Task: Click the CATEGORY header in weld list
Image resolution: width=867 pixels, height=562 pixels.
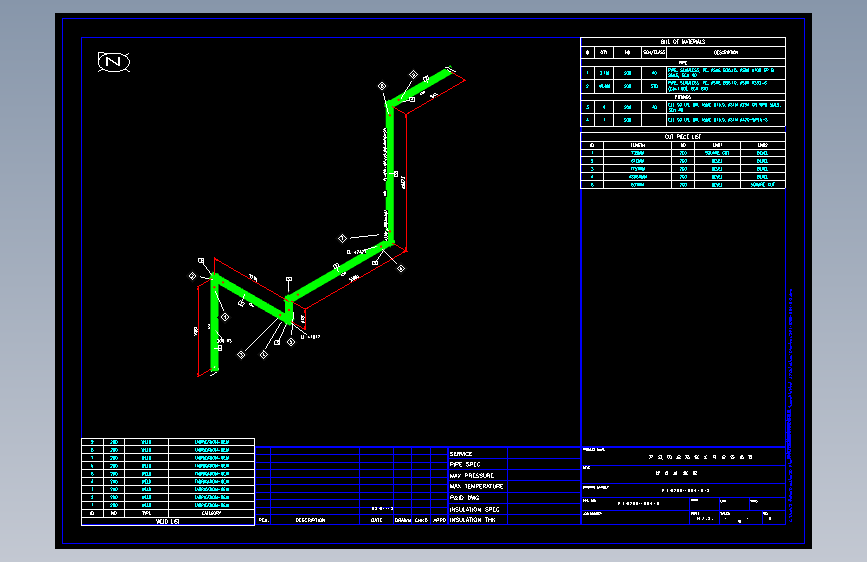Action: pos(211,513)
